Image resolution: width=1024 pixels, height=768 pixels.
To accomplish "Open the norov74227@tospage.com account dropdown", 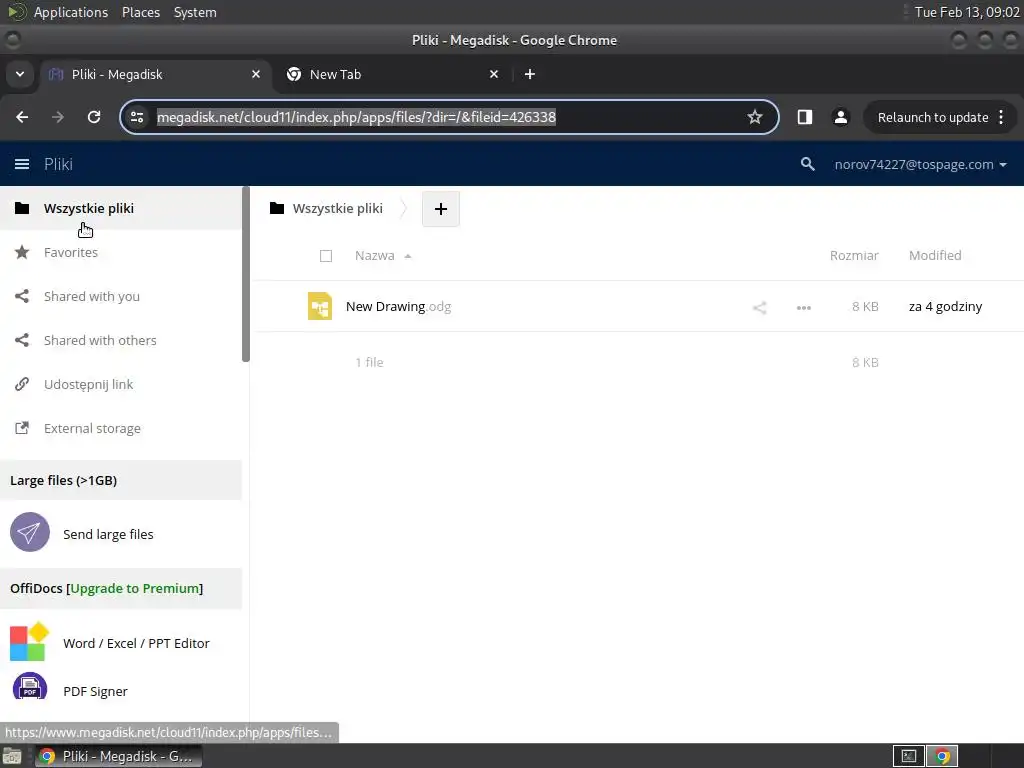I will point(920,165).
